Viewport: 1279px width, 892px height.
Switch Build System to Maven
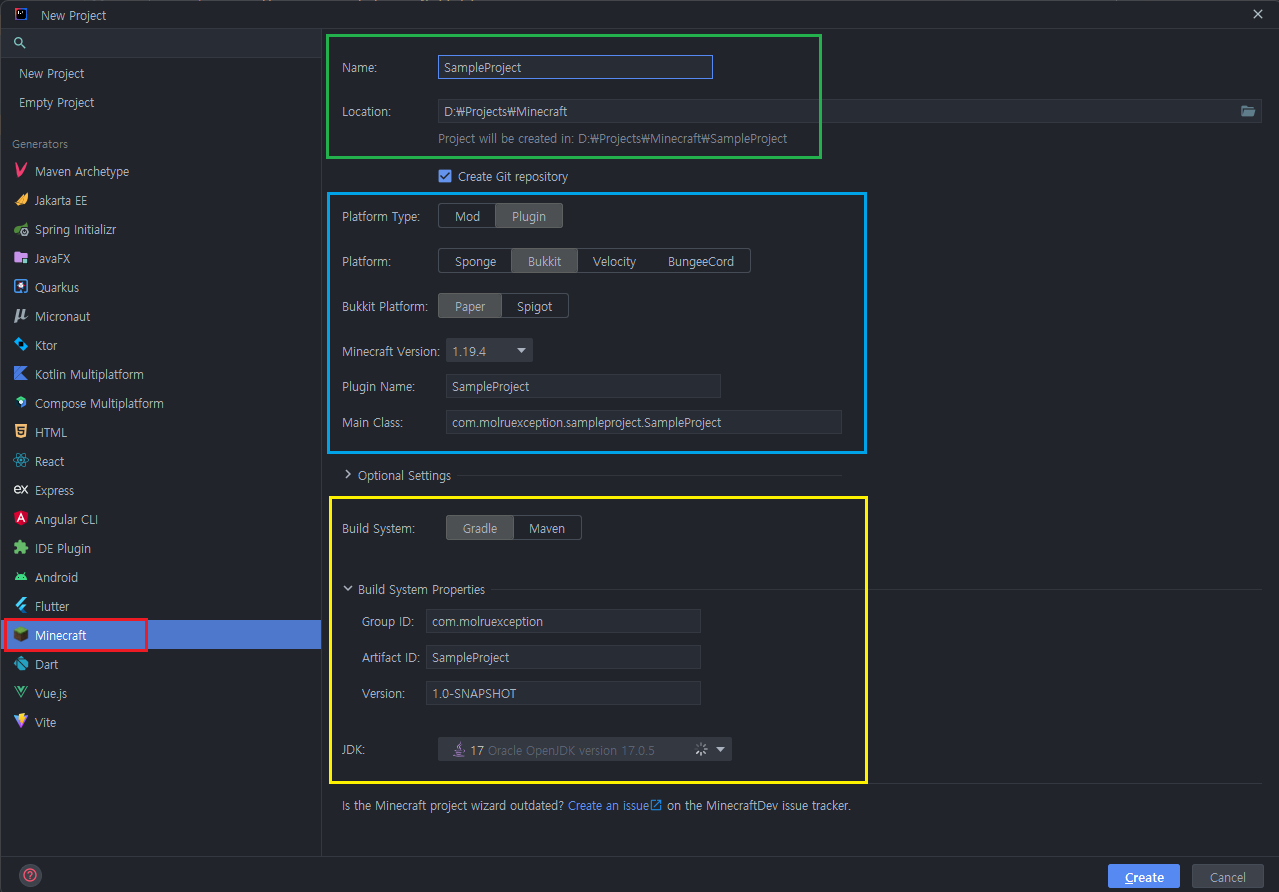pos(547,528)
